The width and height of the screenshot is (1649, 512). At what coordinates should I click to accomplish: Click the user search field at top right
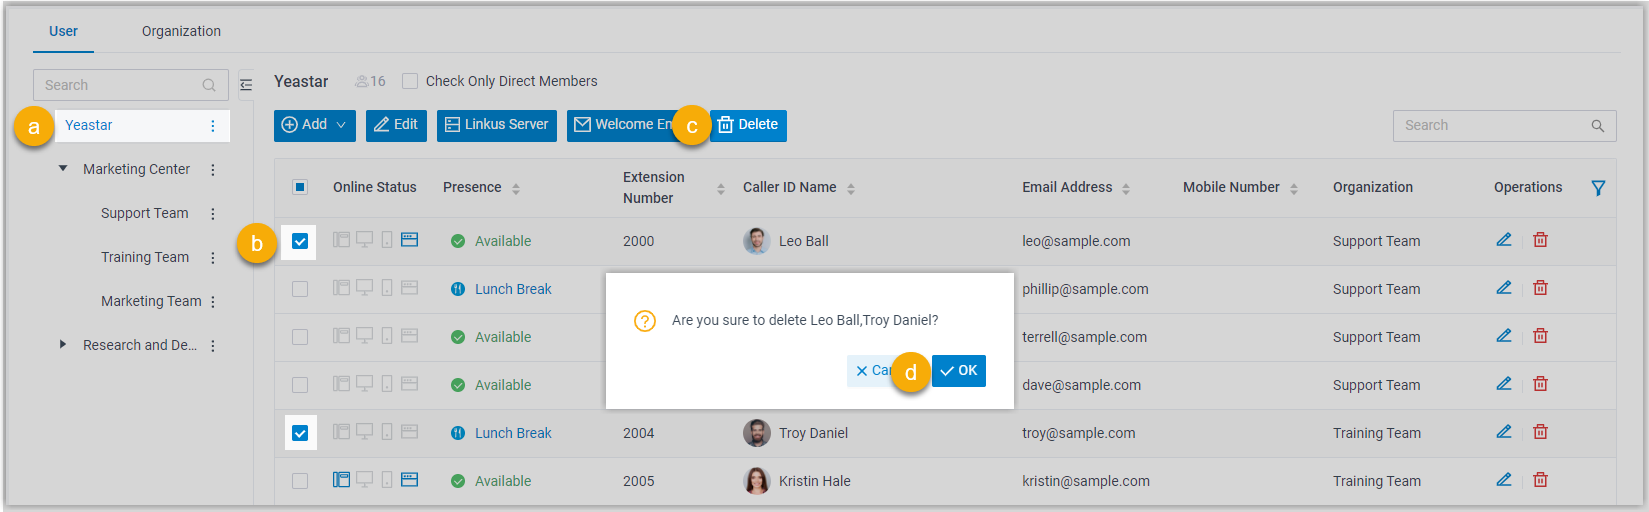coord(1494,126)
